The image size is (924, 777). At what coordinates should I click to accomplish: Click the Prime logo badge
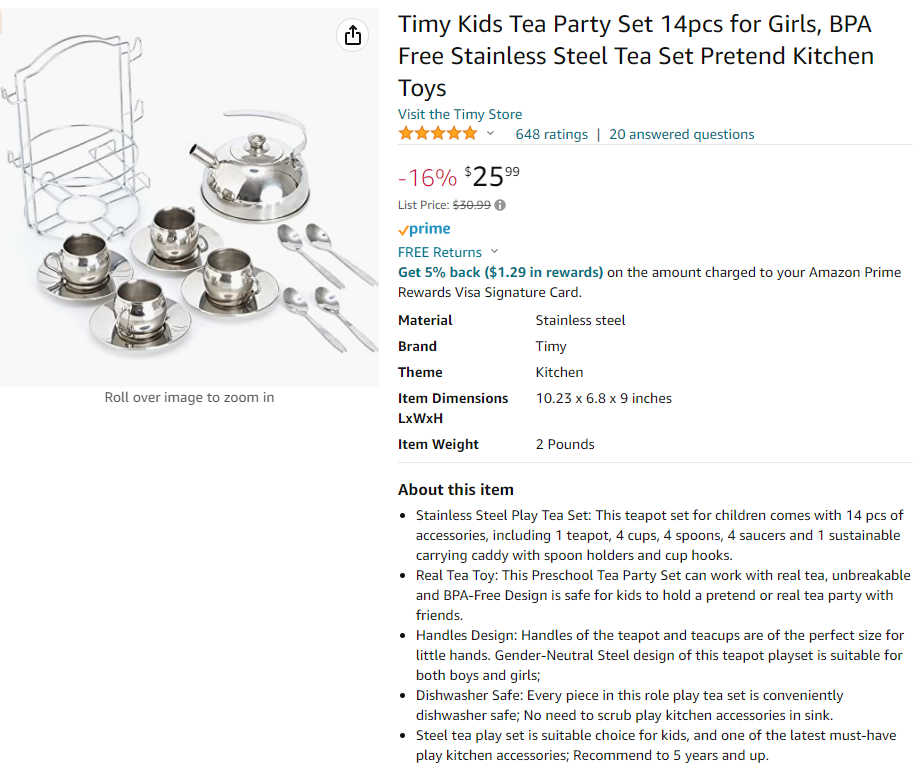[424, 229]
